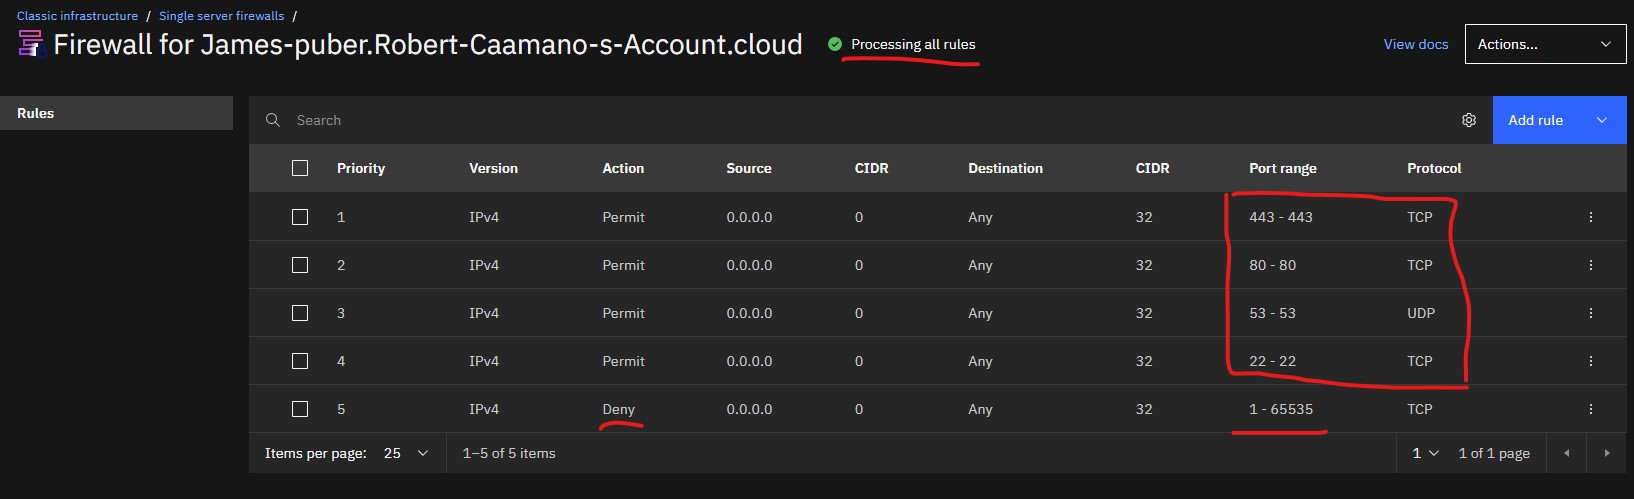The height and width of the screenshot is (499, 1634).
Task: Expand the Actions dropdown
Action: pyautogui.click(x=1544, y=44)
